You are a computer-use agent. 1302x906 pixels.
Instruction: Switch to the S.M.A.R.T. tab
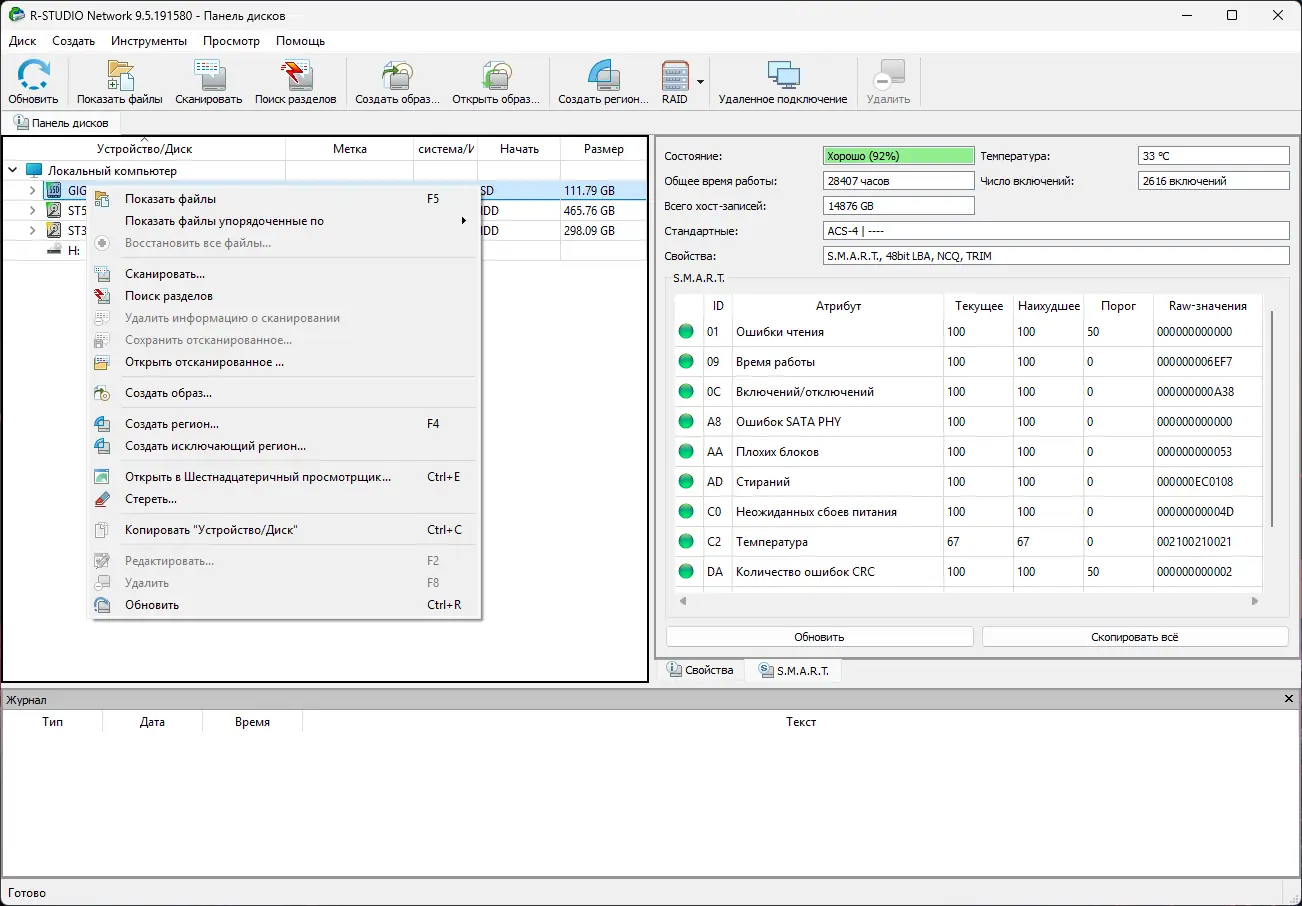tap(794, 670)
